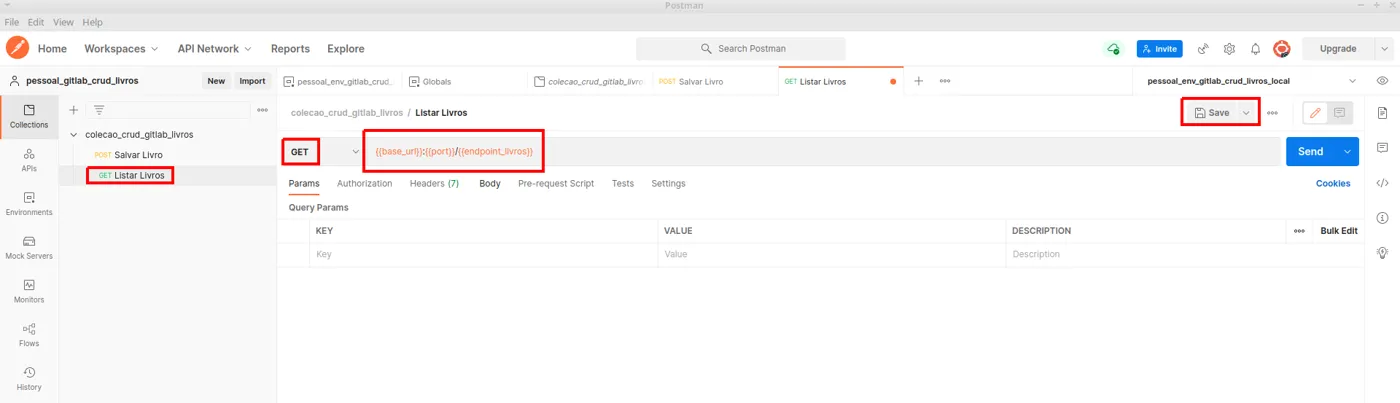Switch to the Tests tab
Viewport: 1400px width, 403px height.
click(x=622, y=184)
